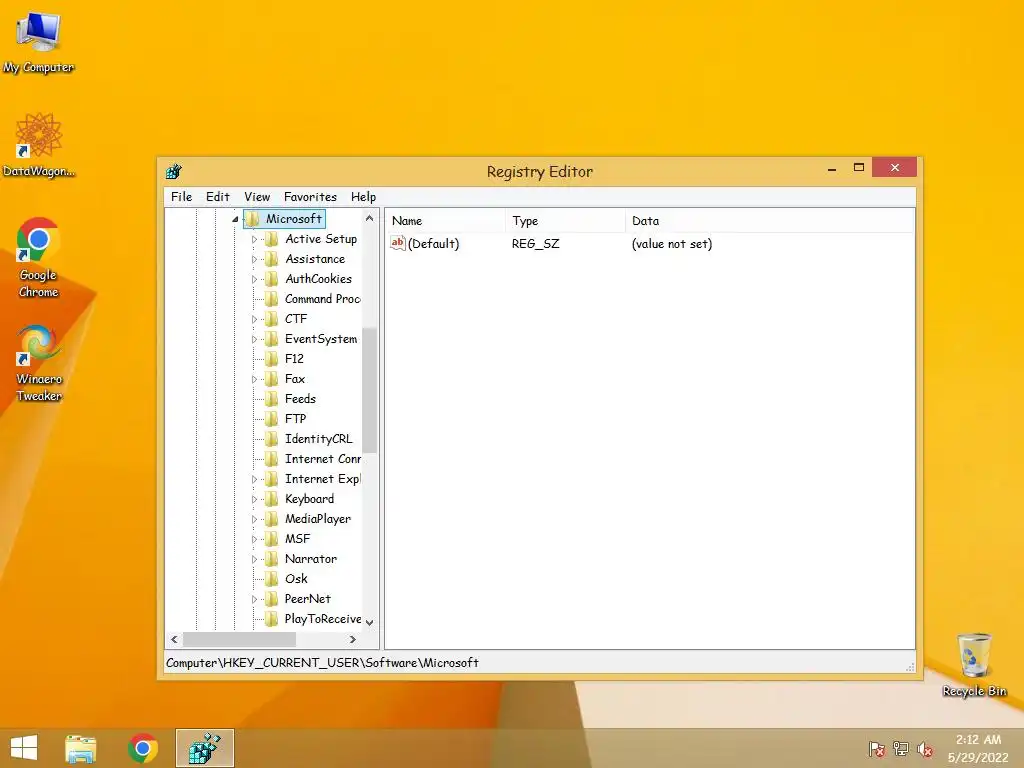Click the EventSystem folder icon
Screen dimensions: 1024x768
272,339
